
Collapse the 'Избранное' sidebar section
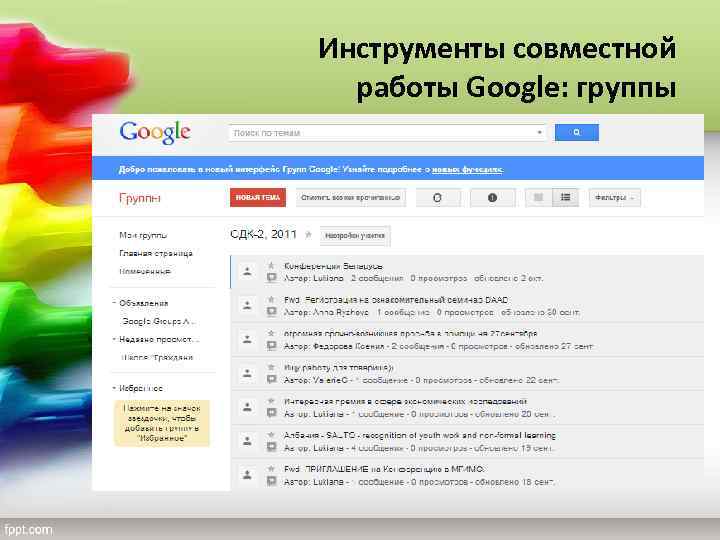(x=114, y=388)
